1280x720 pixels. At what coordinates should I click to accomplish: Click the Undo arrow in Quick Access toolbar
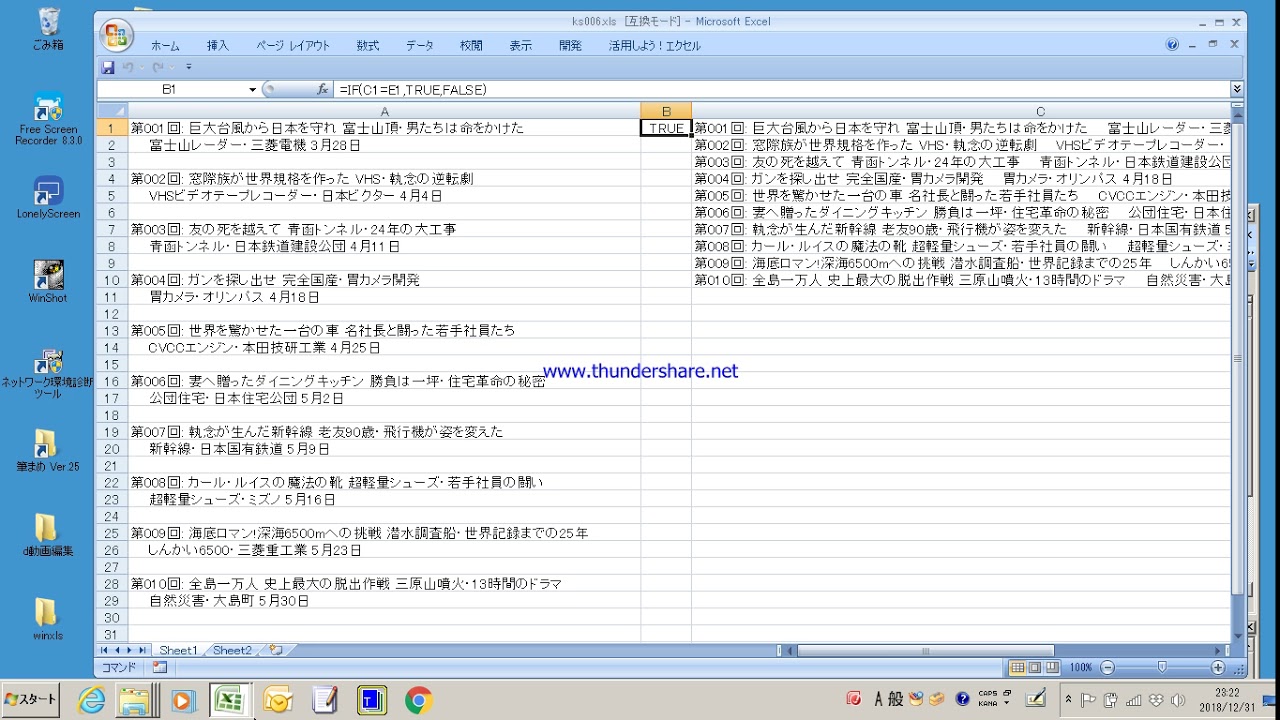click(x=128, y=67)
